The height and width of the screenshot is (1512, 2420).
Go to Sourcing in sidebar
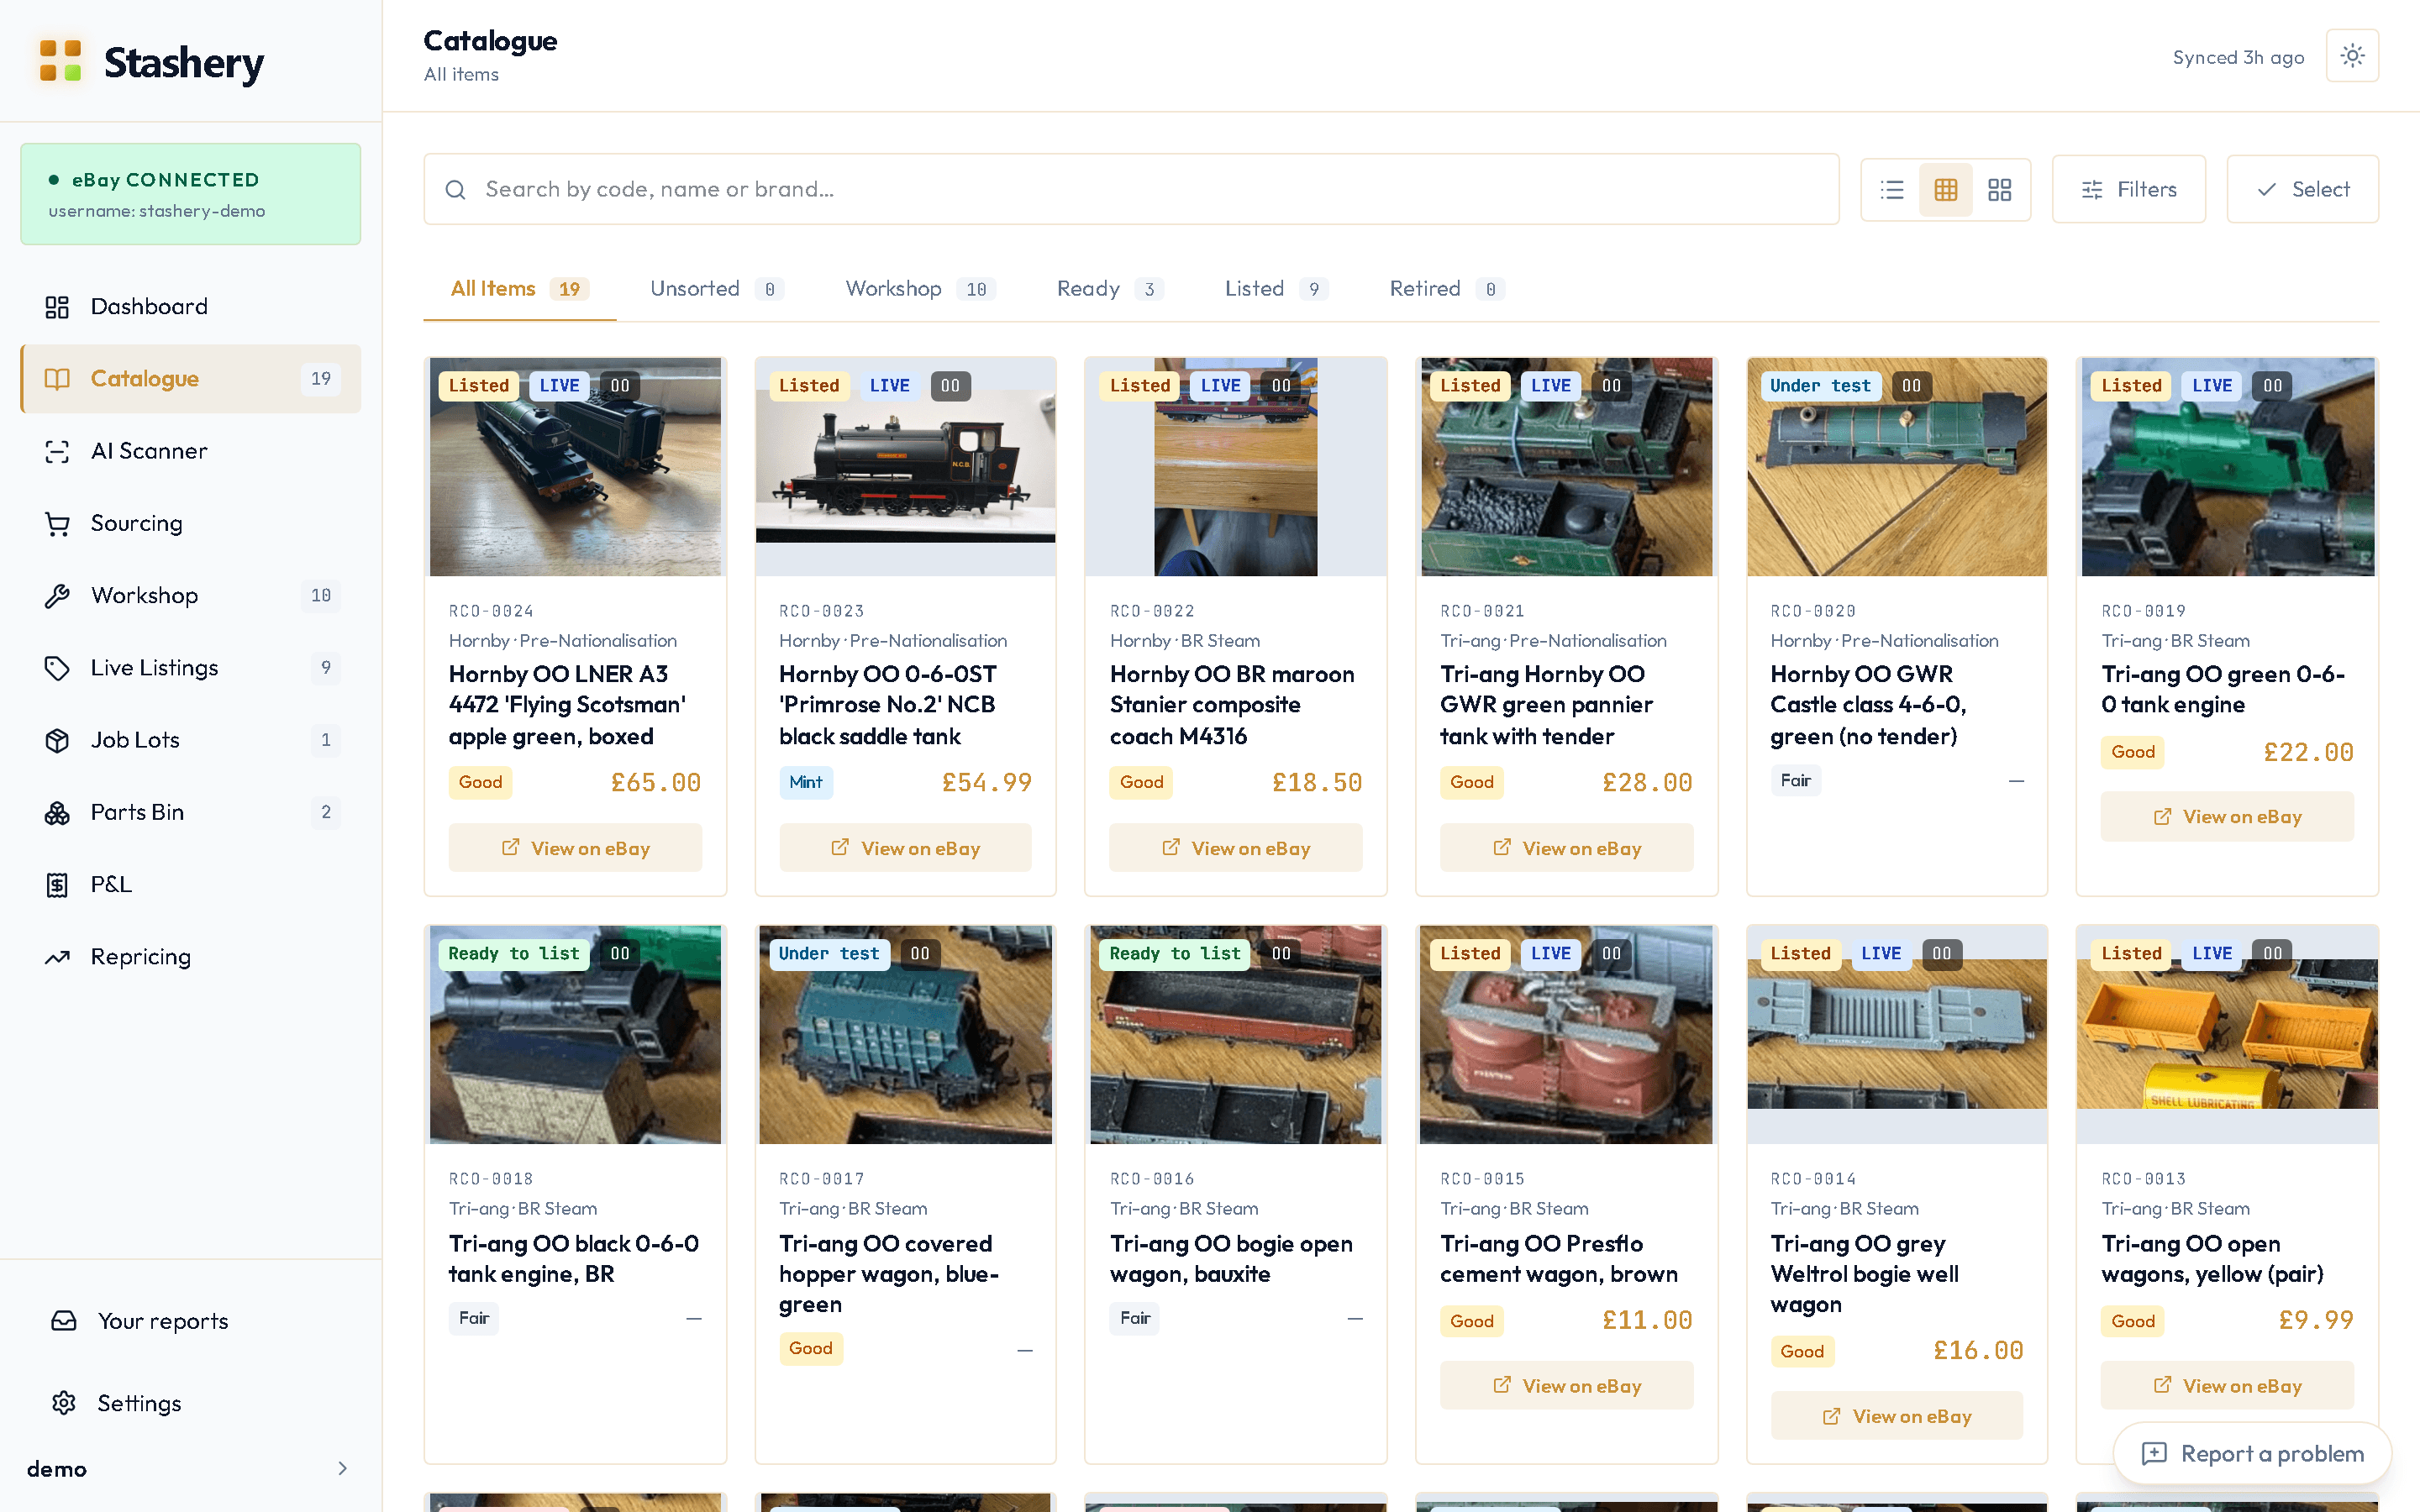pyautogui.click(x=190, y=523)
